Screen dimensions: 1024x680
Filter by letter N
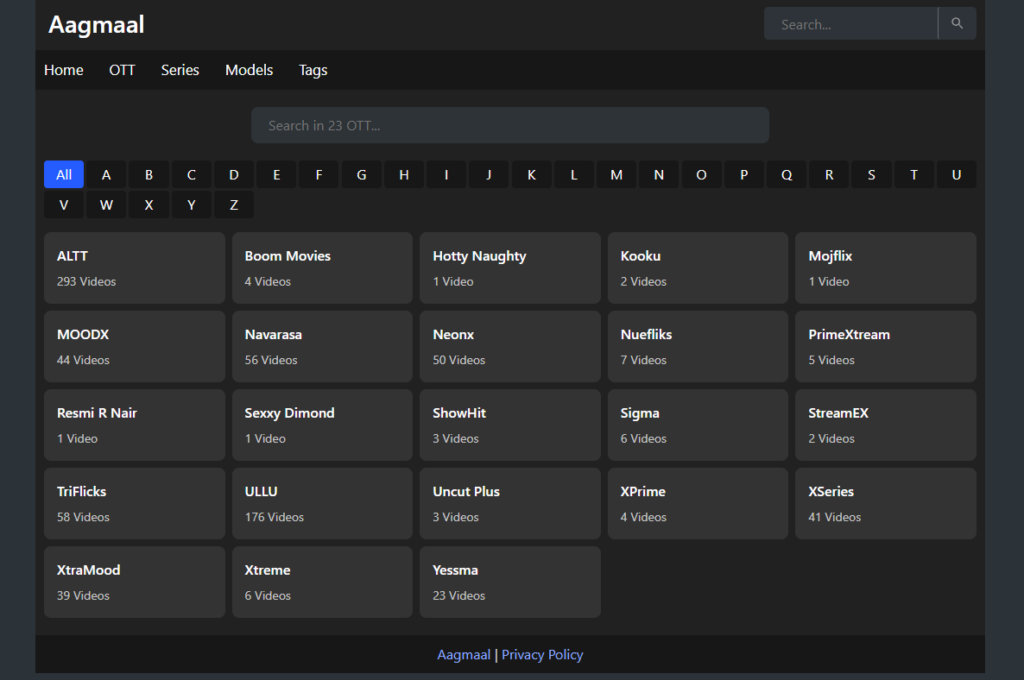pos(659,174)
